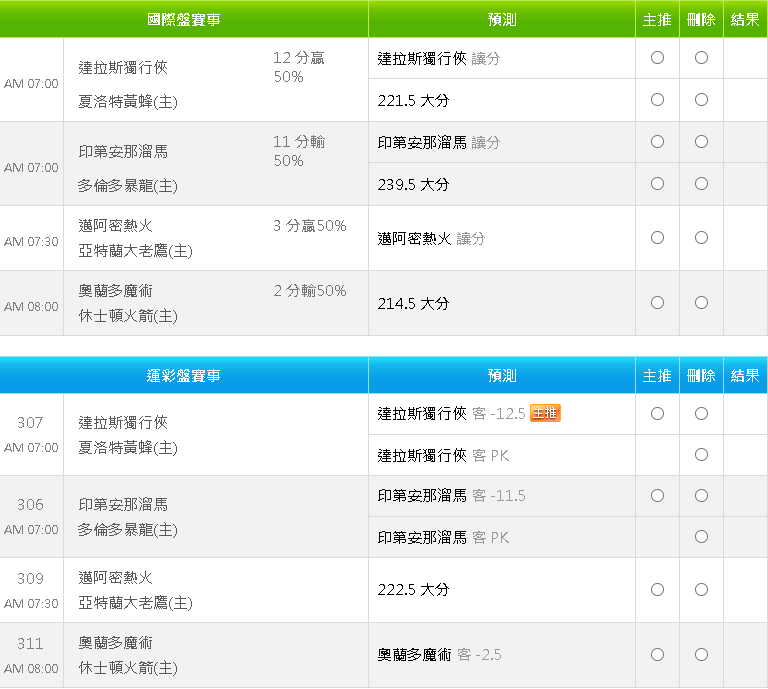The height and width of the screenshot is (689, 768).
Task: Mark 222.5 大分 as 主推
Action: coord(657,590)
